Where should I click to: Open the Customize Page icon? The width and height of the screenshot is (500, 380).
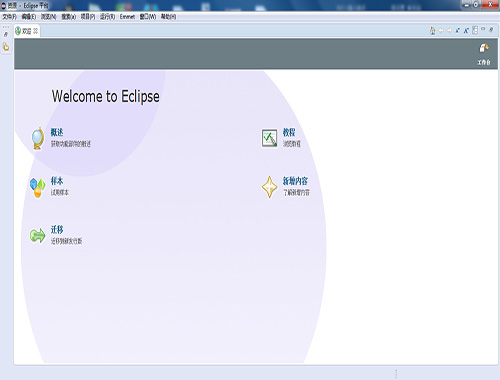click(x=475, y=30)
